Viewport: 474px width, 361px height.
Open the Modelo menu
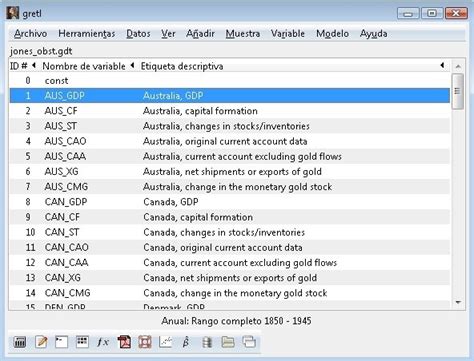[x=332, y=34]
